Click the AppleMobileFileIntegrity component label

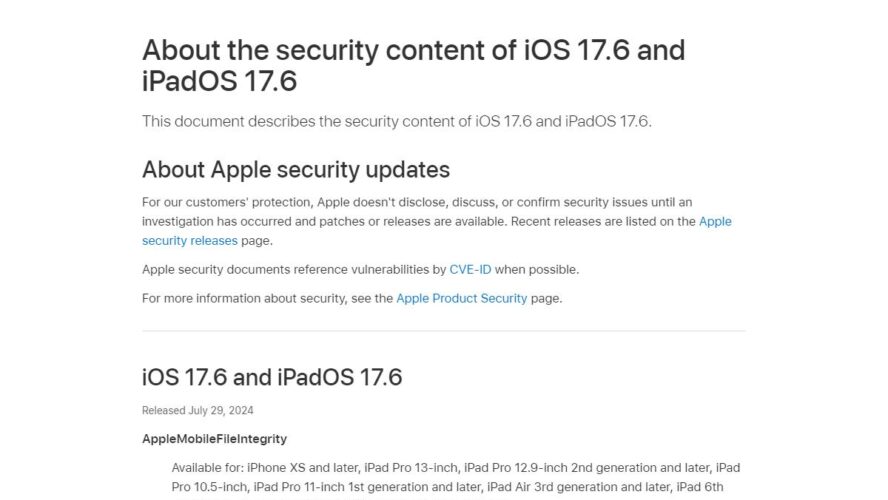pyautogui.click(x=214, y=439)
